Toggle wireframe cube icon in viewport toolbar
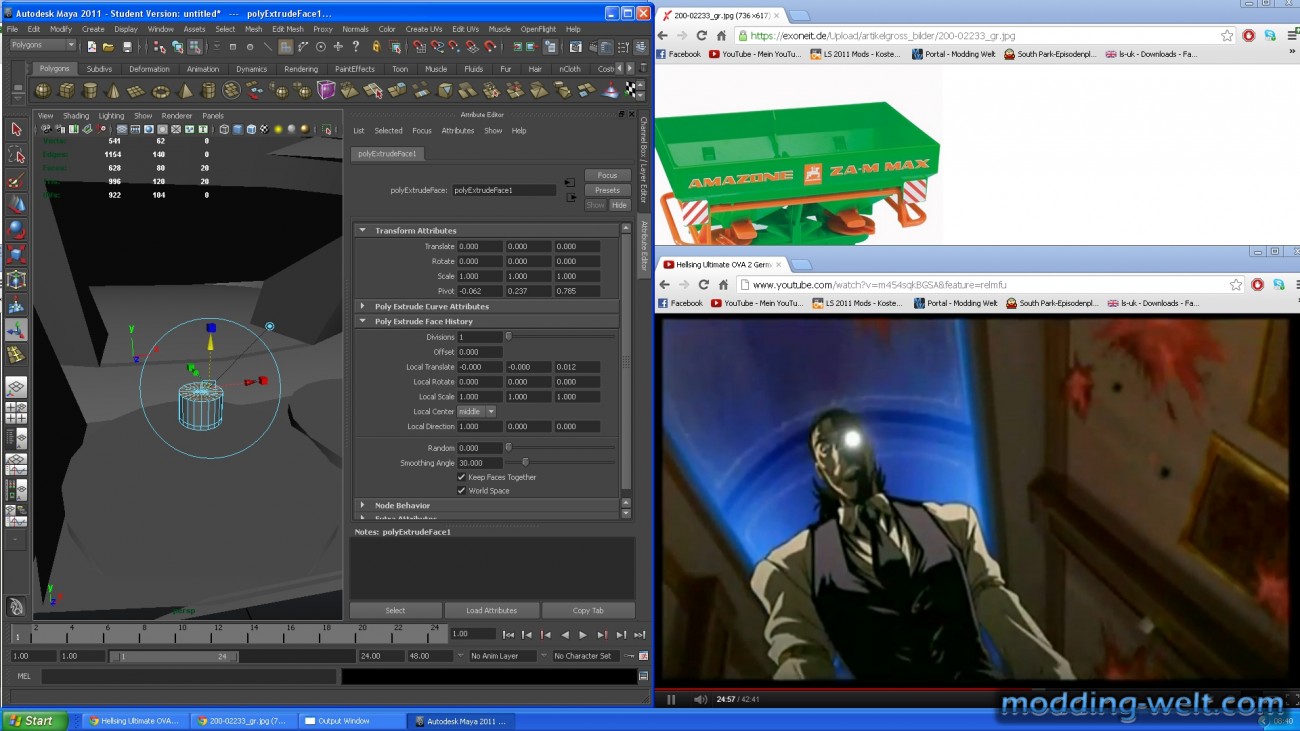This screenshot has height=731, width=1300. pyautogui.click(x=224, y=129)
